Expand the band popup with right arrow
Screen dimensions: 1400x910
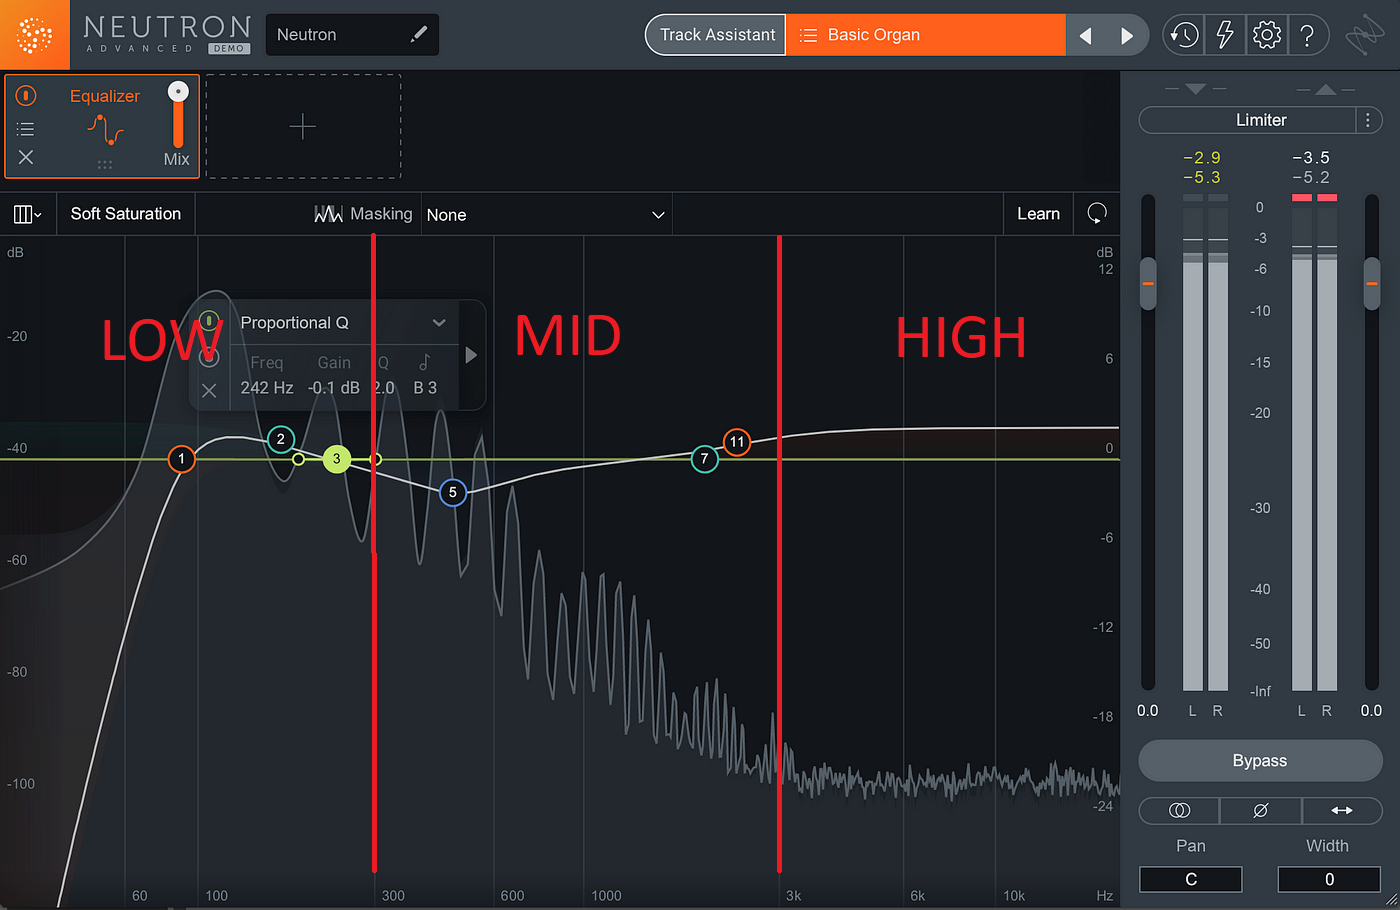coord(471,355)
